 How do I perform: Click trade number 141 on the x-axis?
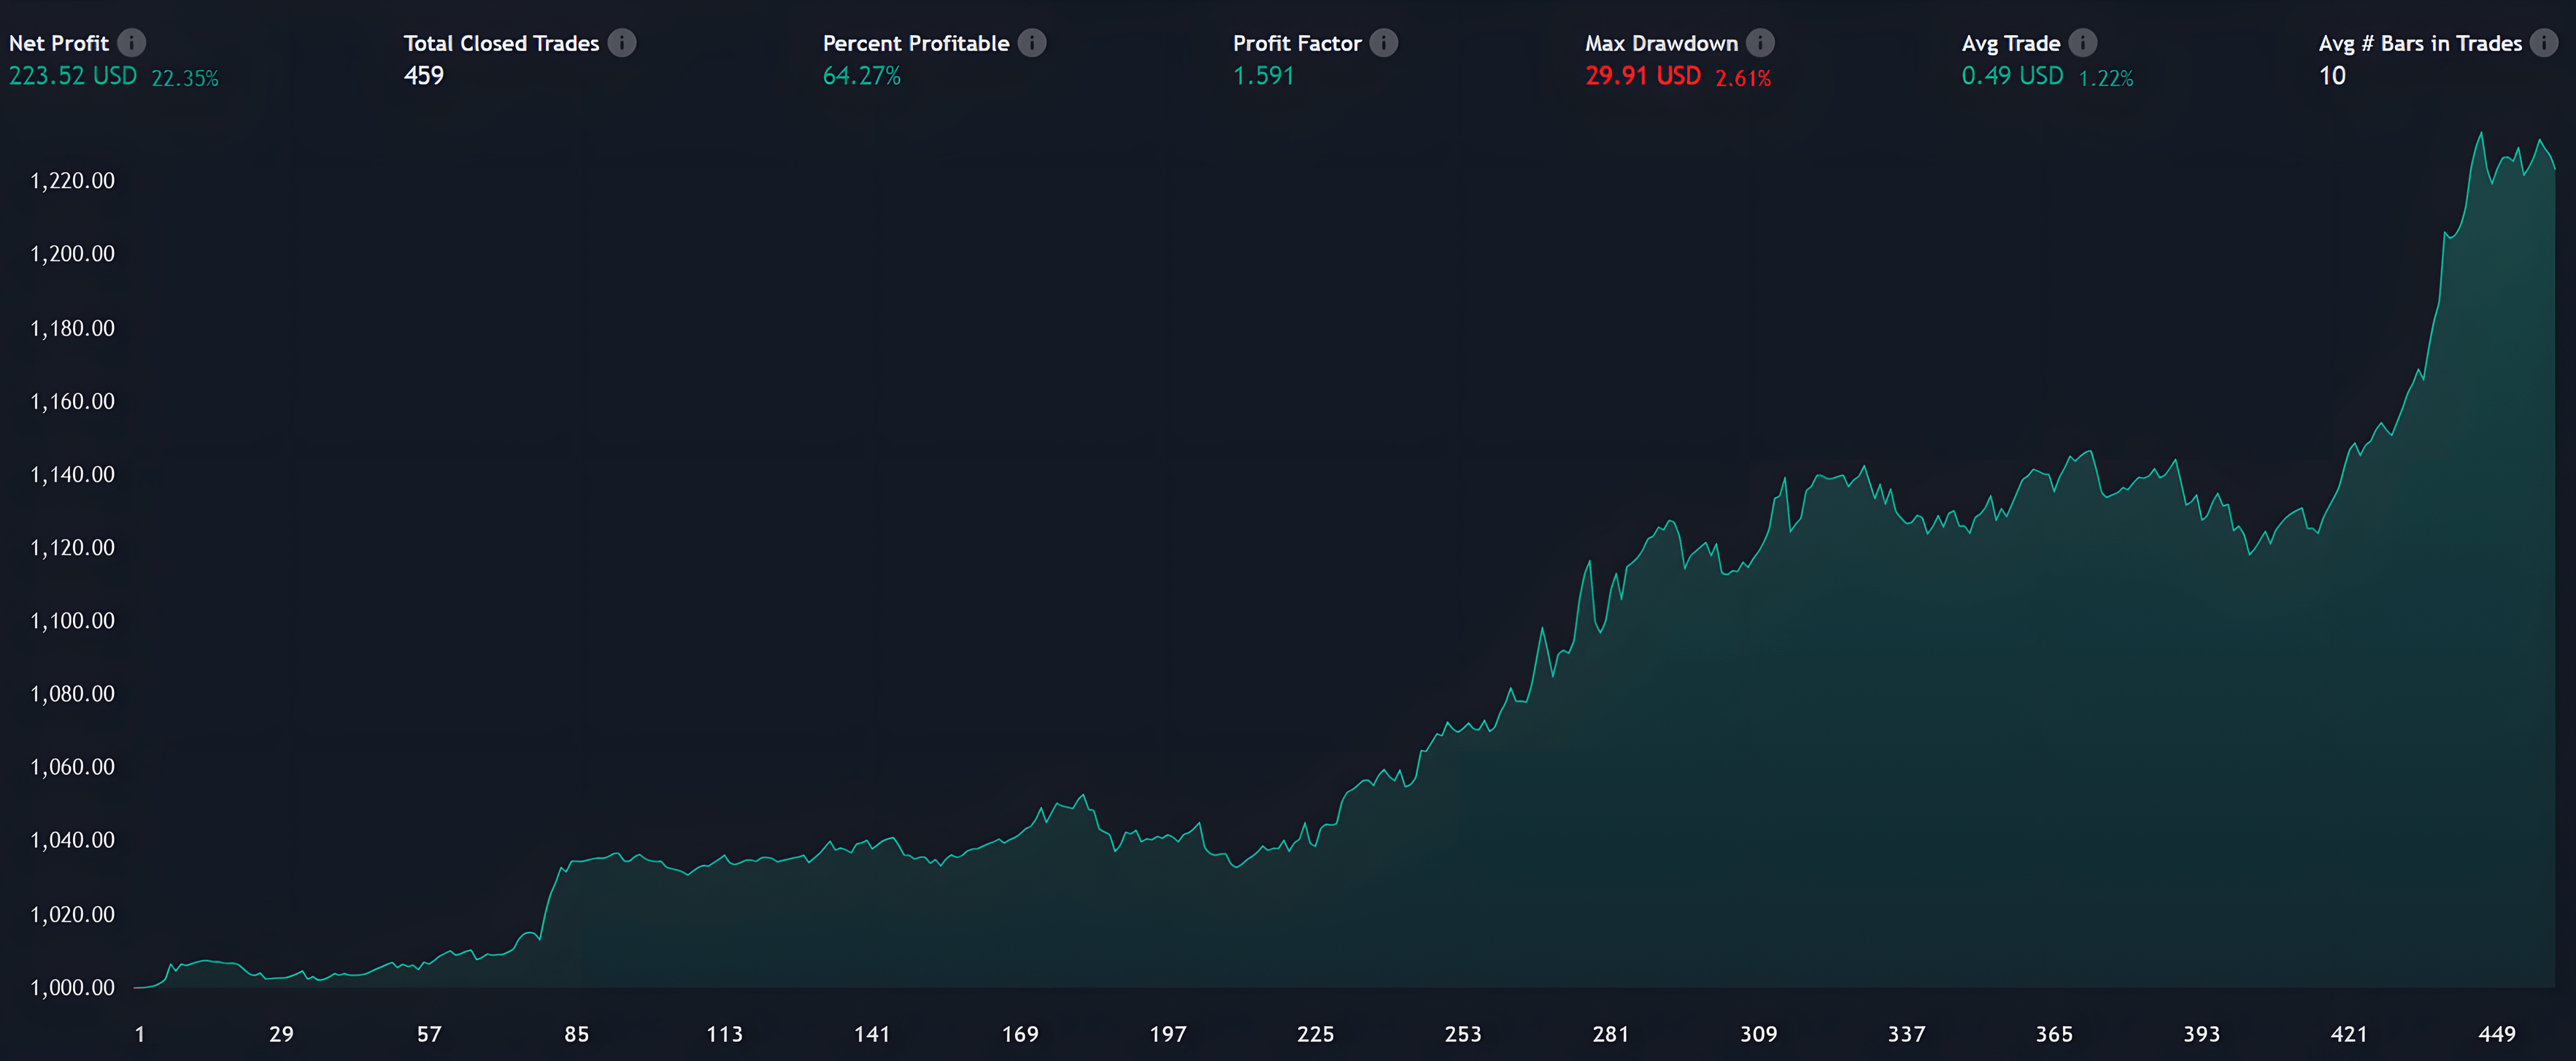click(872, 1034)
